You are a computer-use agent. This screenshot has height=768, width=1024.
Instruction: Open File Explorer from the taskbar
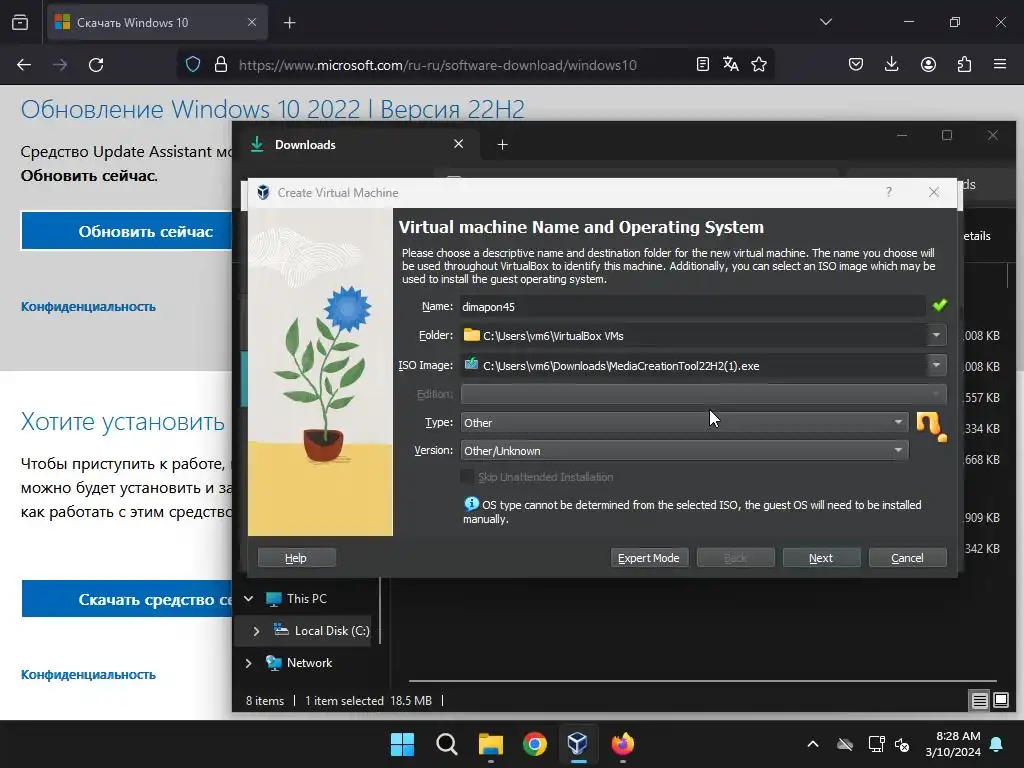tap(490, 744)
